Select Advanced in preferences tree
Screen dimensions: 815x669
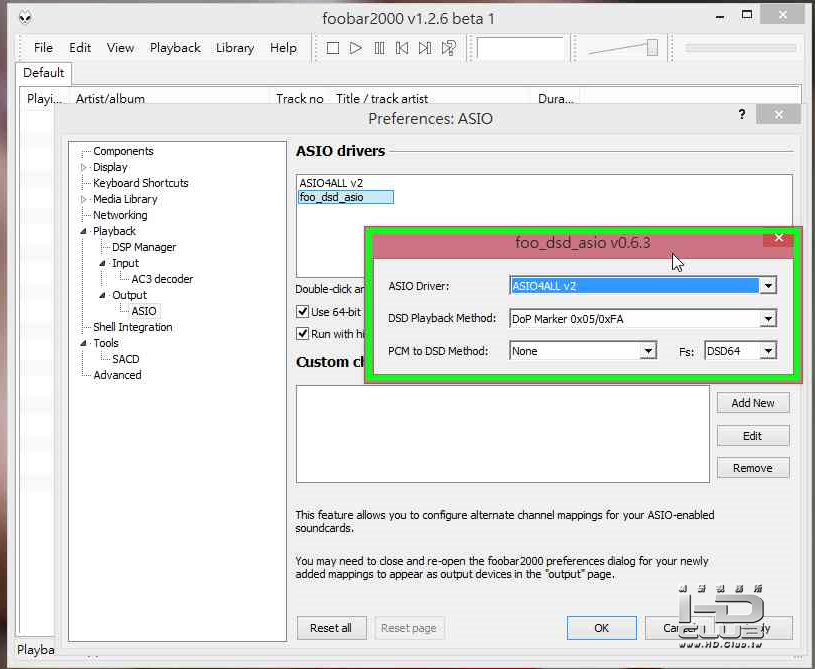coord(117,375)
